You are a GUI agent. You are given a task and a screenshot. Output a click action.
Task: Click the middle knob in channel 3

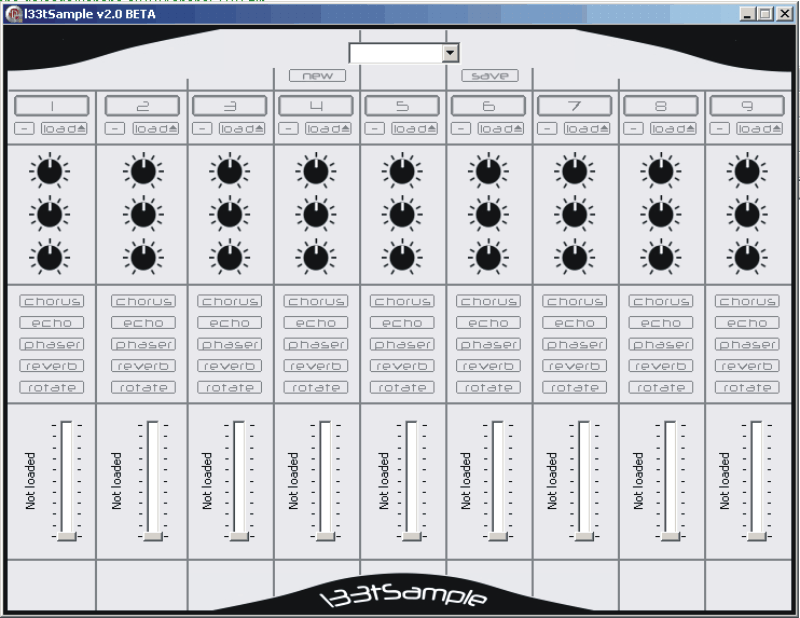230,215
